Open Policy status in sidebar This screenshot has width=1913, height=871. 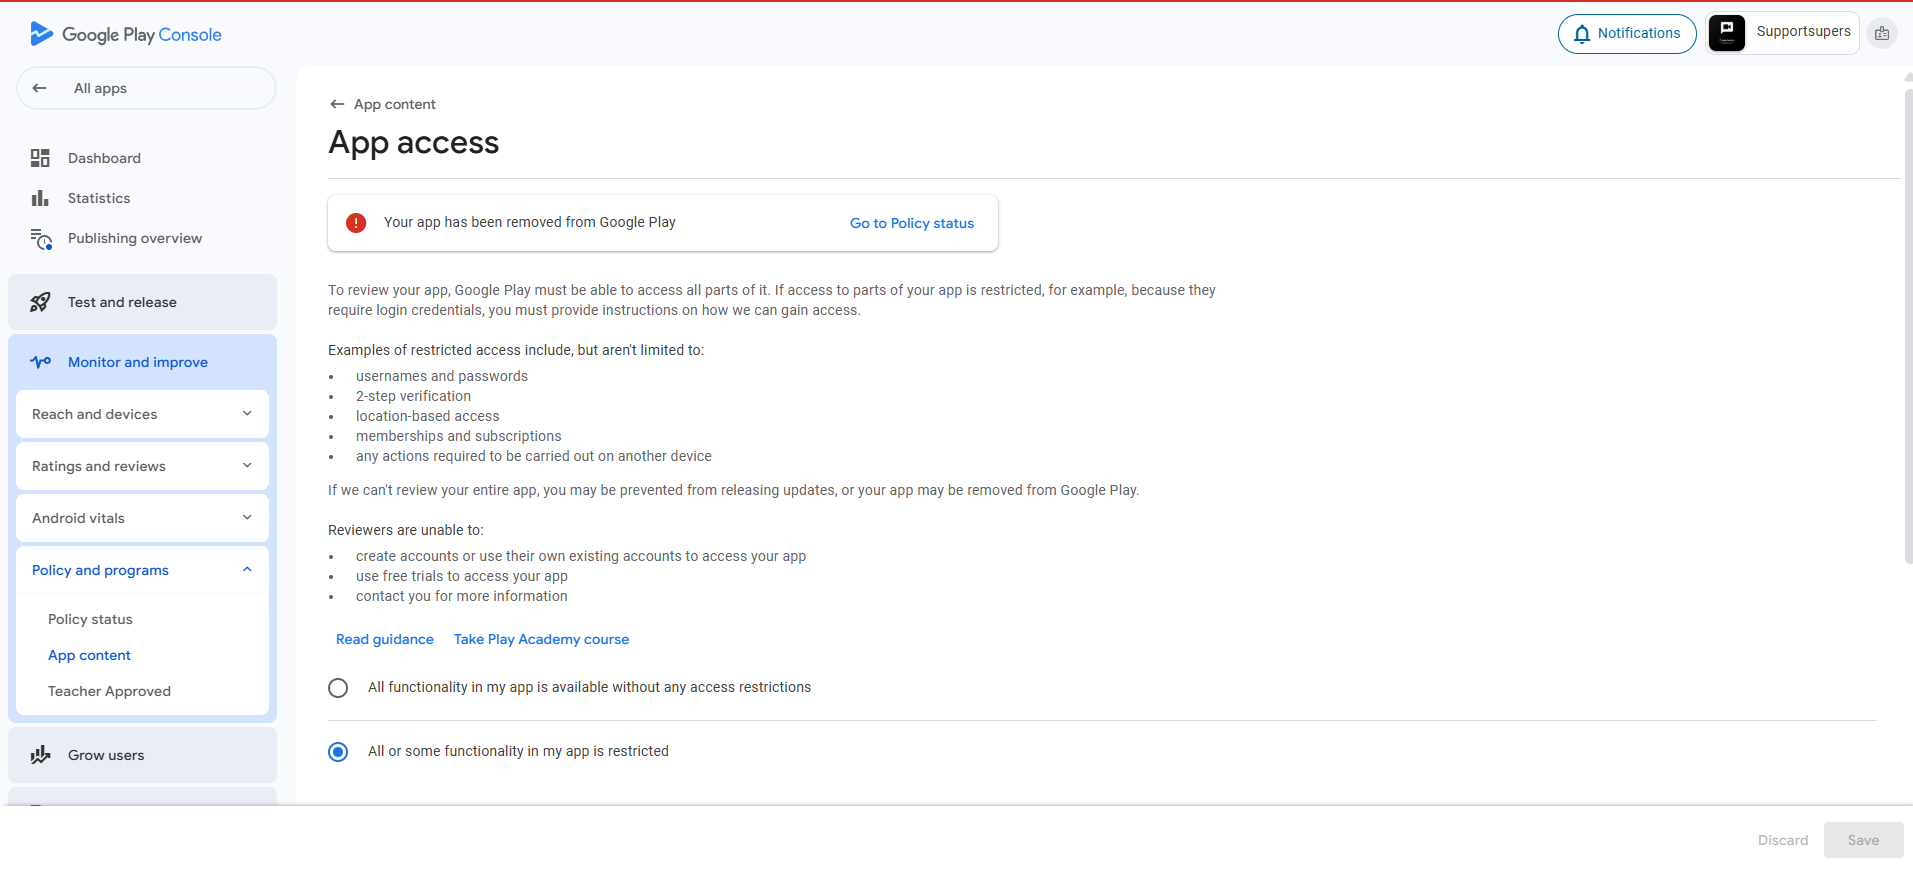pyautogui.click(x=90, y=619)
